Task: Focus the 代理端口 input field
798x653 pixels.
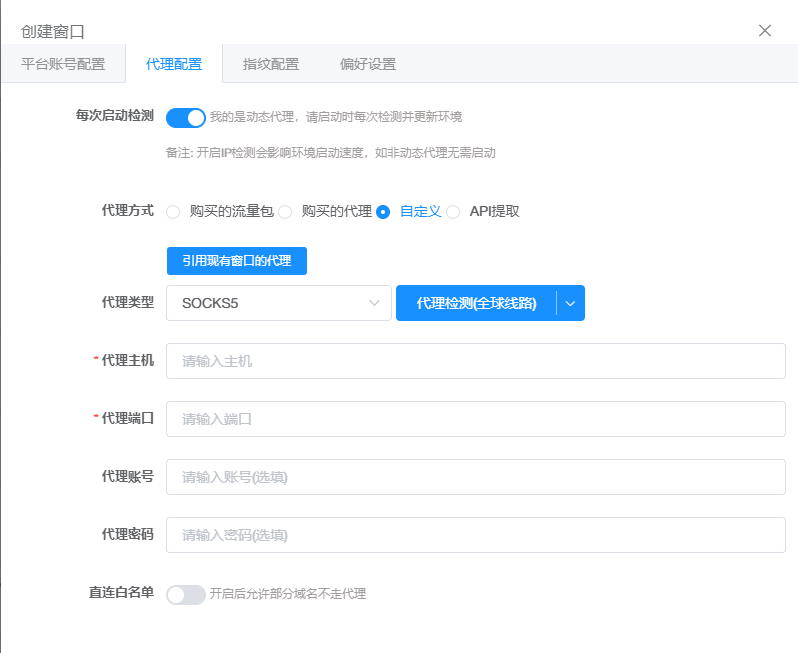Action: point(476,419)
